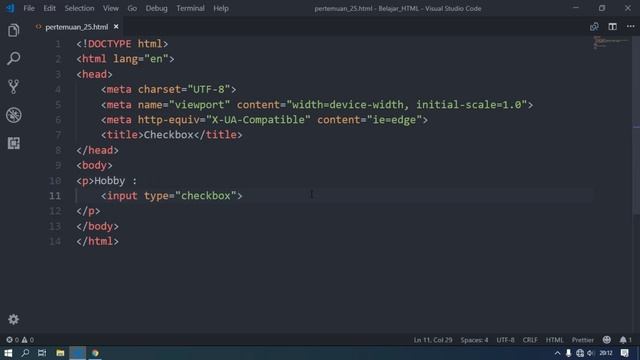
Task: Click the taskbar clock
Action: coord(606,353)
